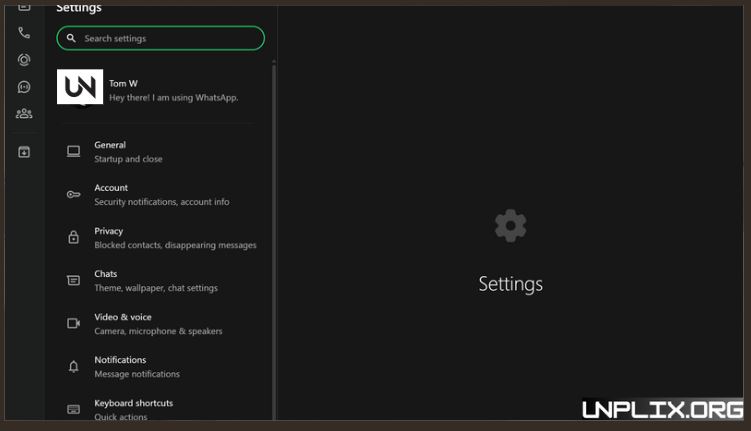Open the Calls tab phone icon
Viewport: 751px width, 431px height.
24,33
